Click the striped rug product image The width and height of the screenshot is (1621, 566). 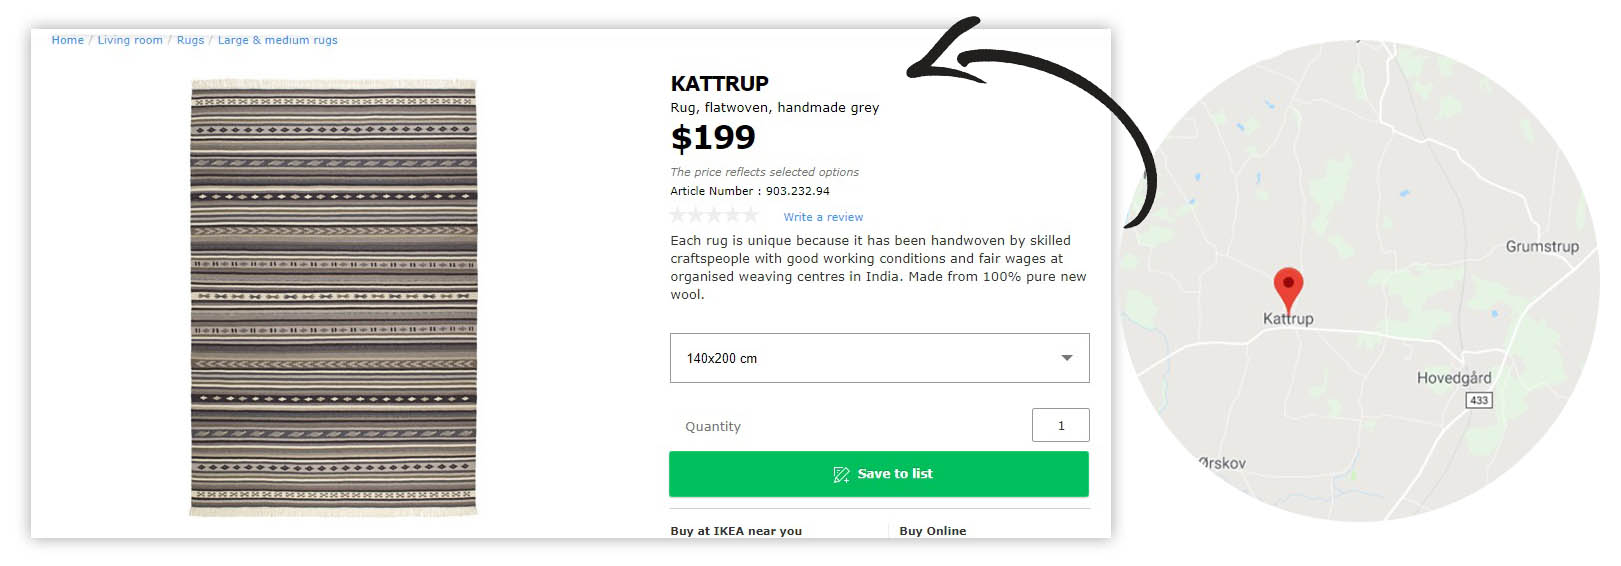click(334, 298)
